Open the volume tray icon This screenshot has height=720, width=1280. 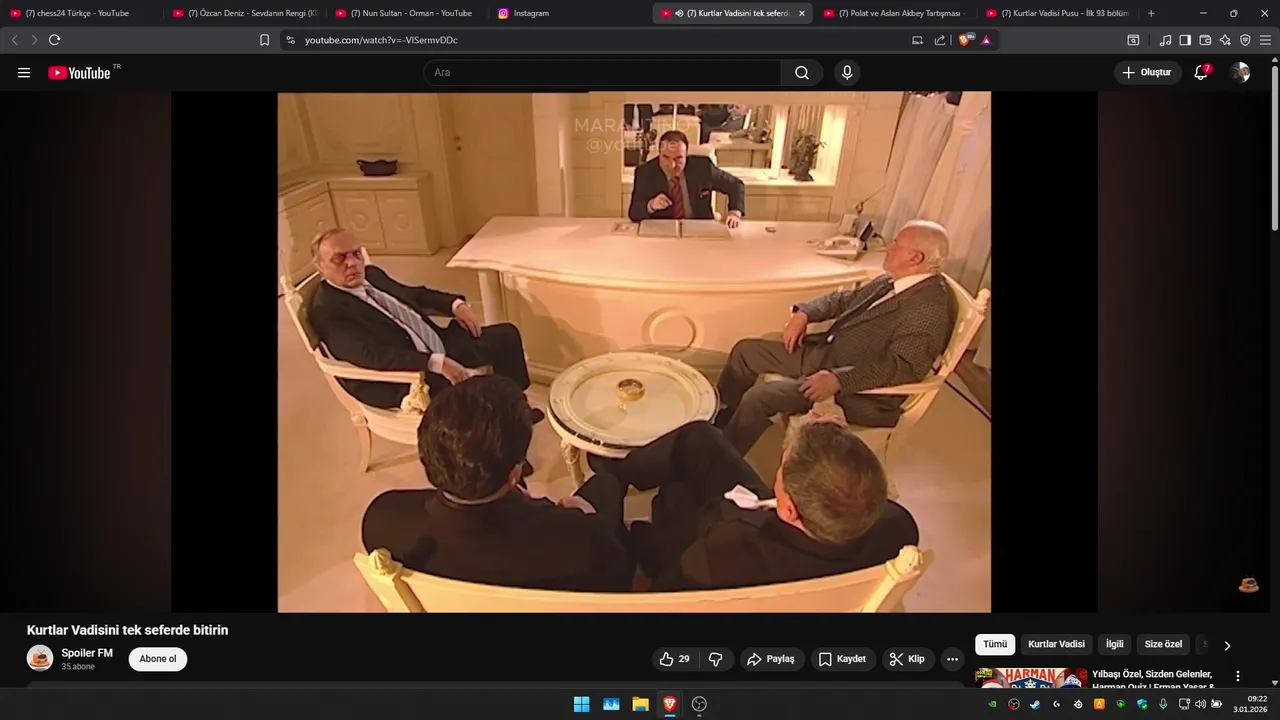pos(1200,704)
